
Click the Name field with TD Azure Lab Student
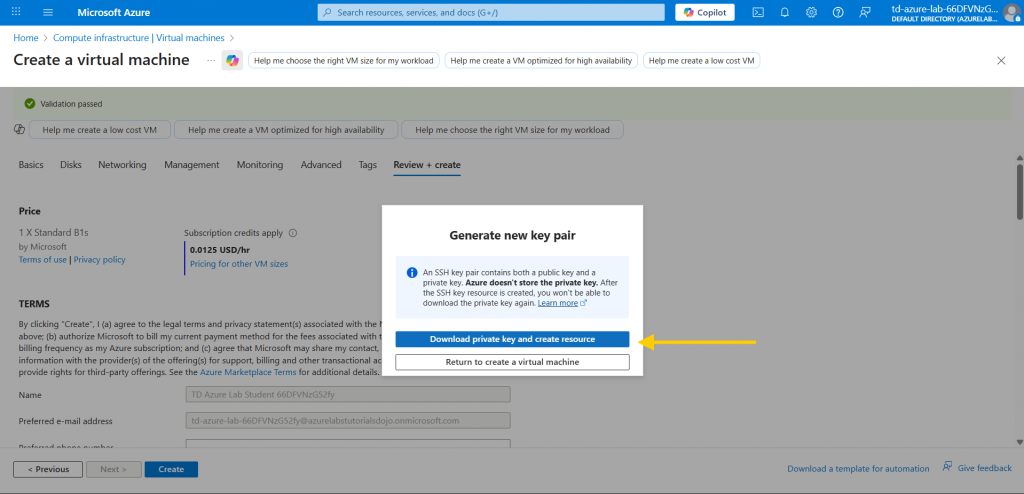click(x=348, y=395)
